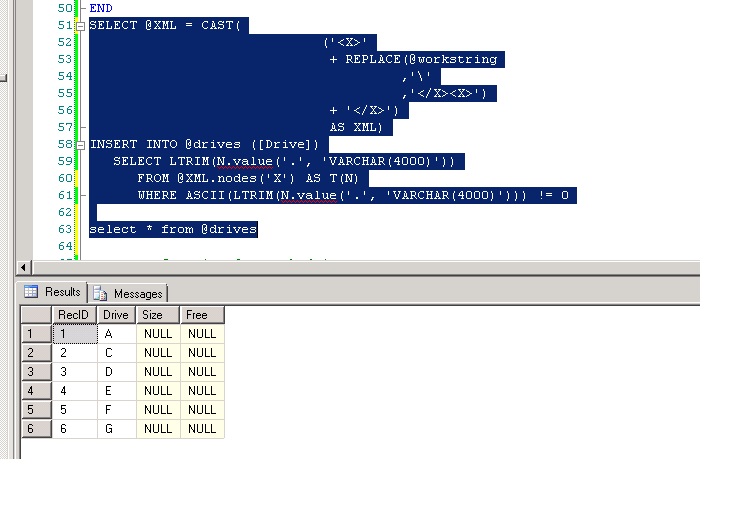739x515 pixels.
Task: Click line number 58 in gutter
Action: click(65, 144)
